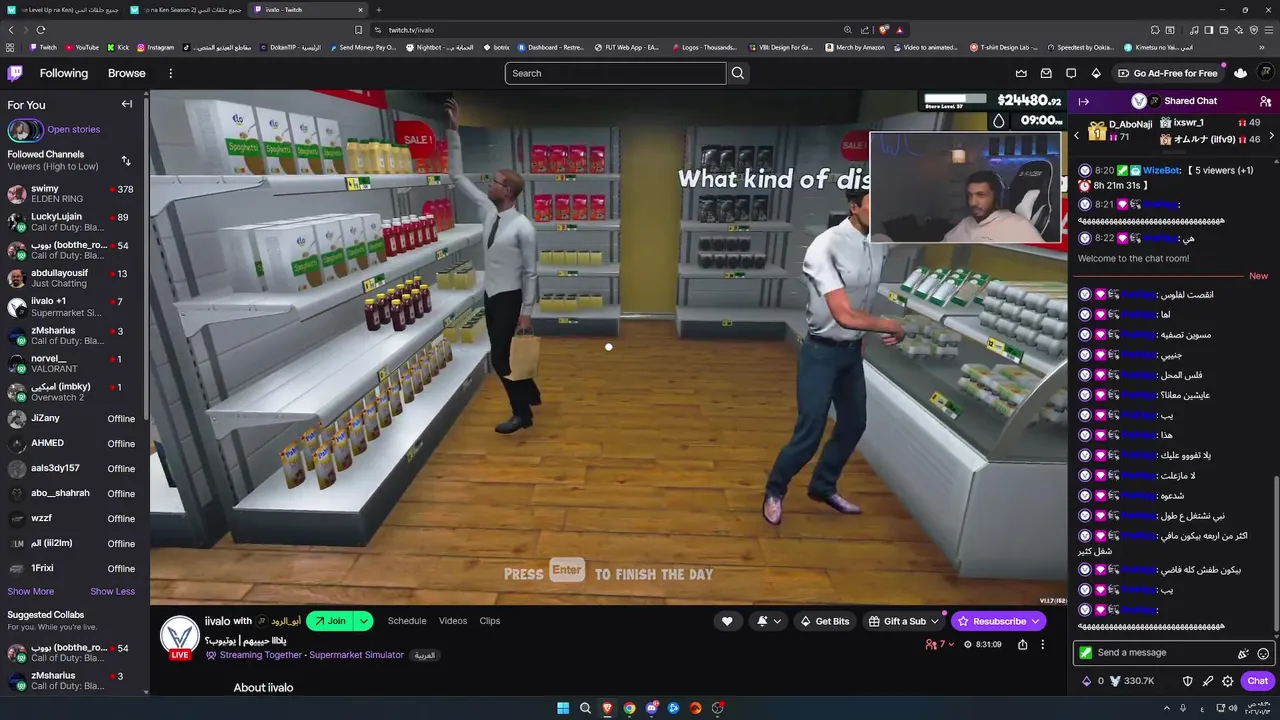This screenshot has height=720, width=1280.
Task: Open the Turbo lotus icon in top bar
Action: 1241,73
